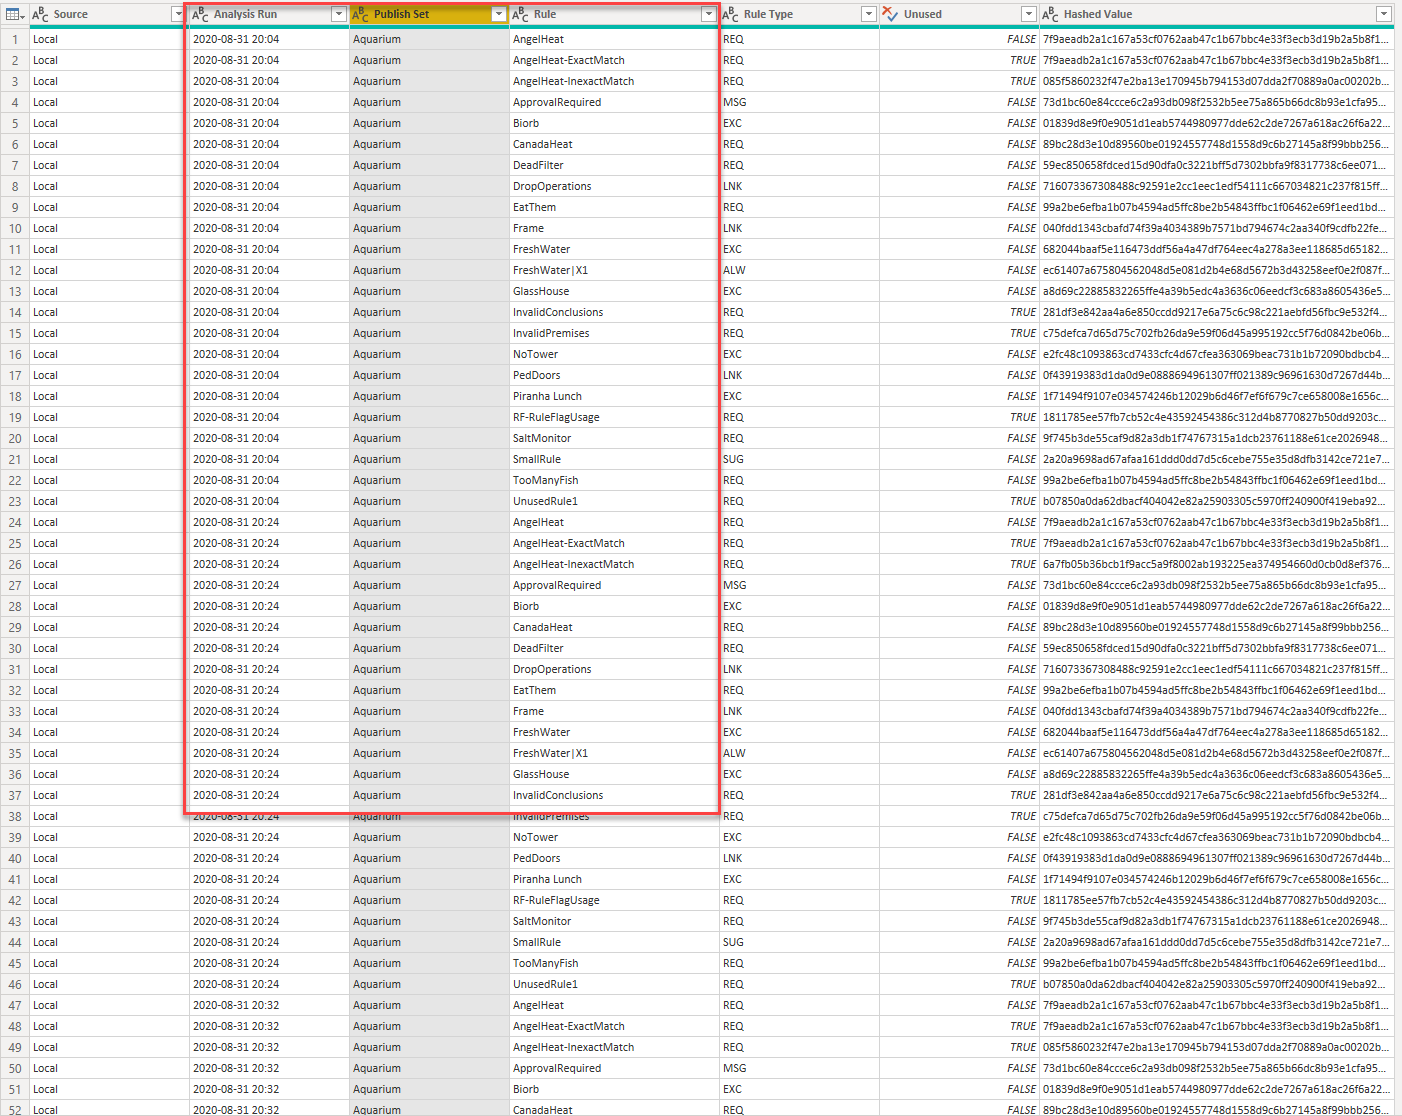
Task: Click the Rule Type column's data type icon
Action: [730, 14]
